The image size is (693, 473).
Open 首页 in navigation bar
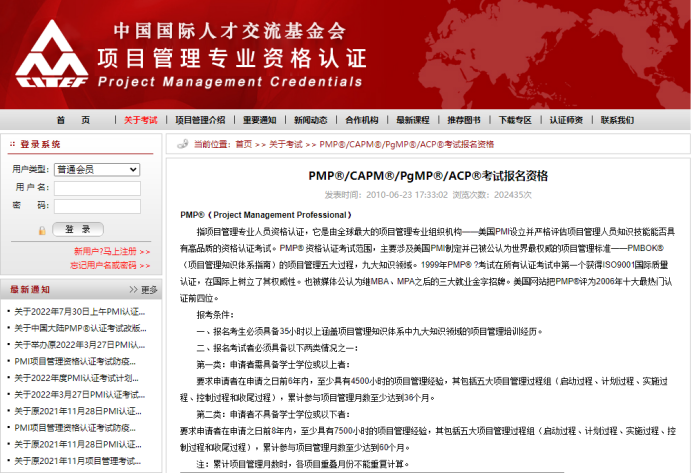(x=73, y=120)
